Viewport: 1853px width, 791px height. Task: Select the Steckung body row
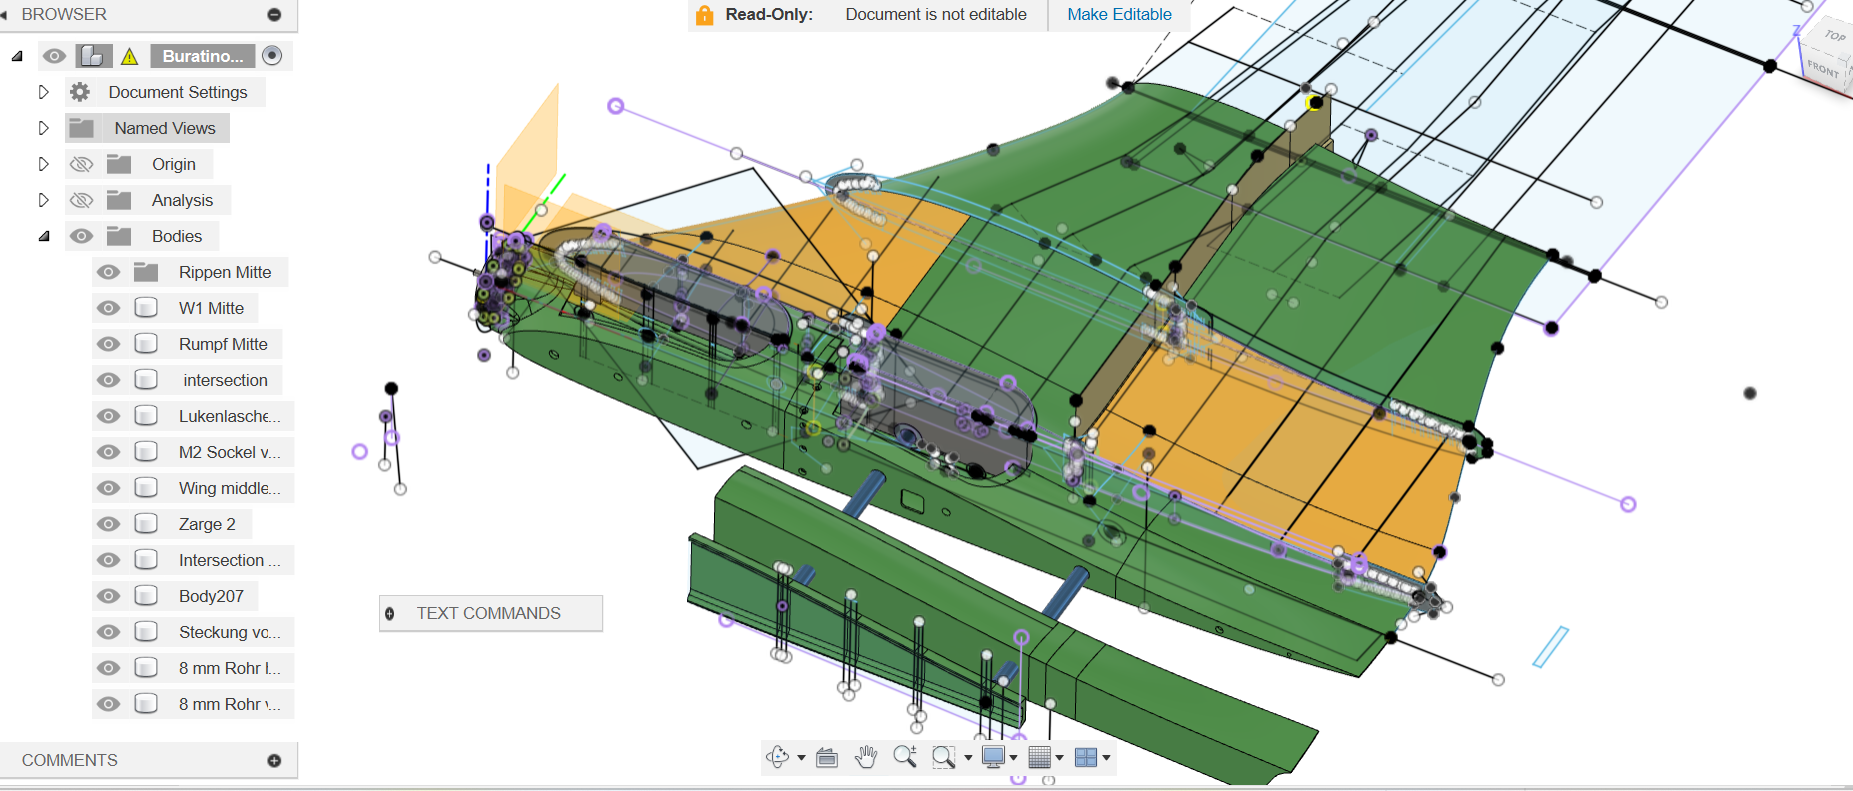tap(192, 632)
